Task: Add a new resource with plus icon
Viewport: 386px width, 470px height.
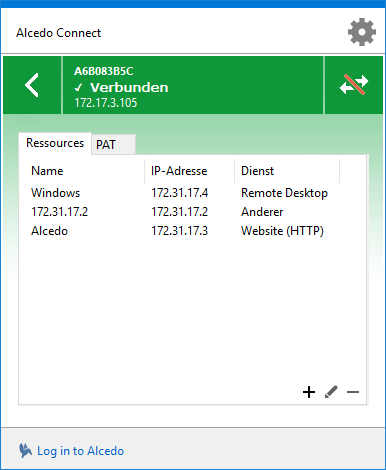Action: pyautogui.click(x=309, y=392)
